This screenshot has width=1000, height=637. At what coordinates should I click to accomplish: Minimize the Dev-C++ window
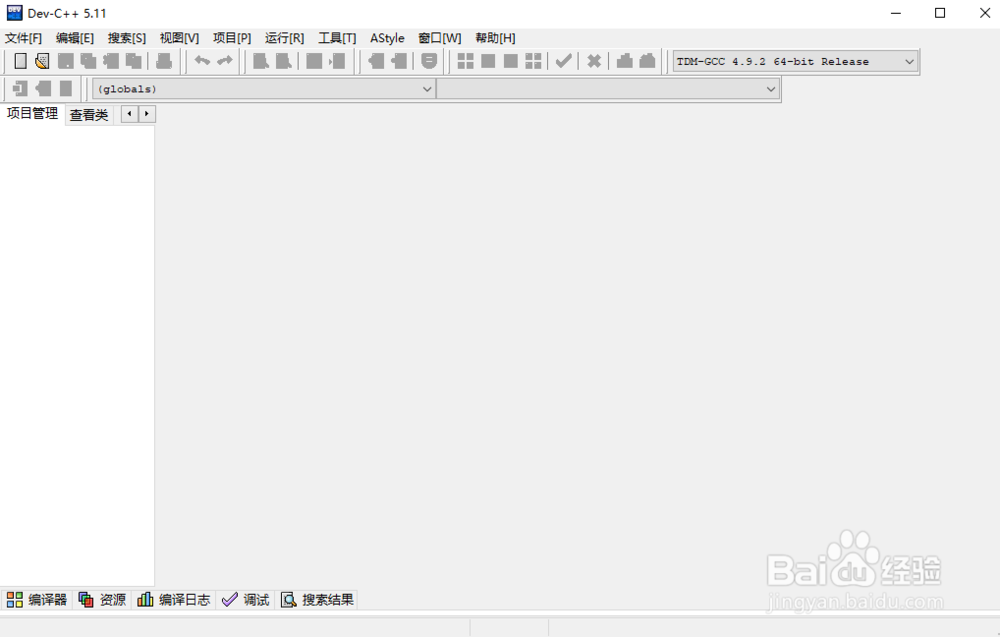(x=896, y=13)
